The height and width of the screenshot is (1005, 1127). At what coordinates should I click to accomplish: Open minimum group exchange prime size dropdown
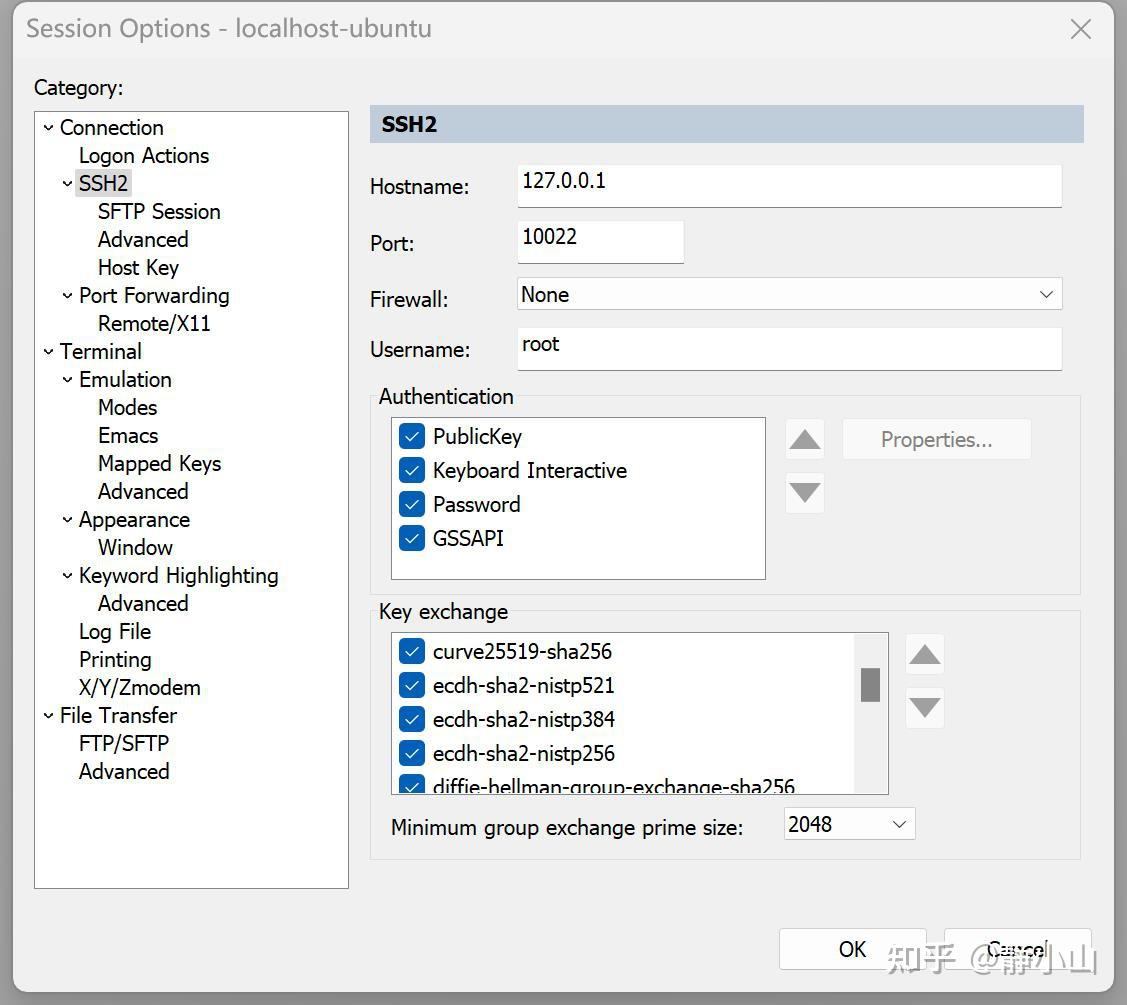849,824
